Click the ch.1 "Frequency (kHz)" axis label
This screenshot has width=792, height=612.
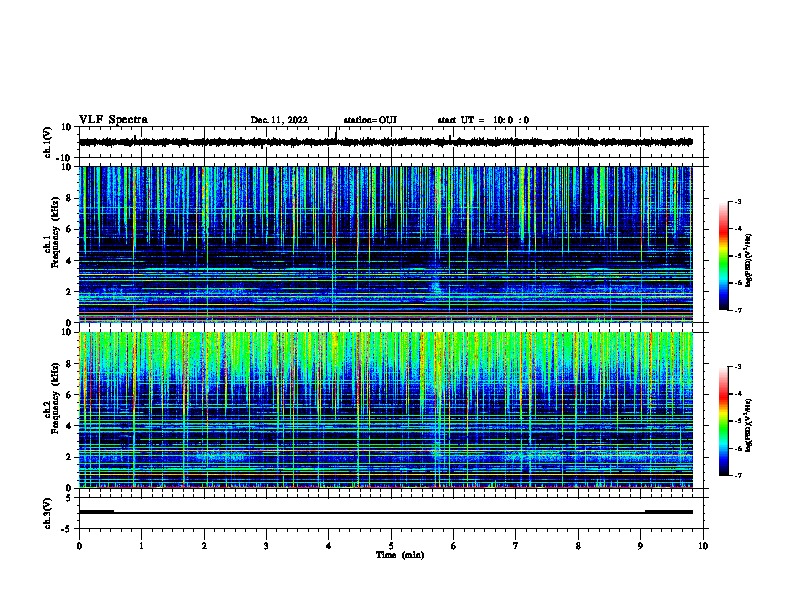click(x=55, y=232)
